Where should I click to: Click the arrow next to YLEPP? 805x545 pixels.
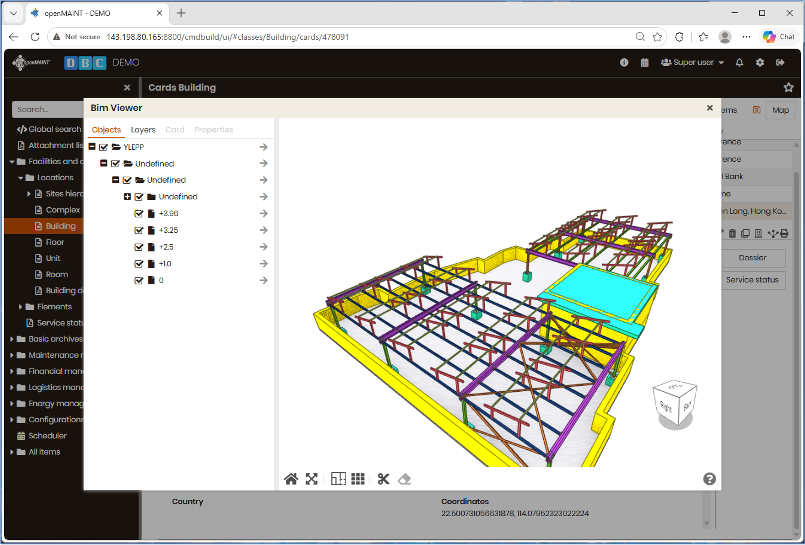point(263,147)
